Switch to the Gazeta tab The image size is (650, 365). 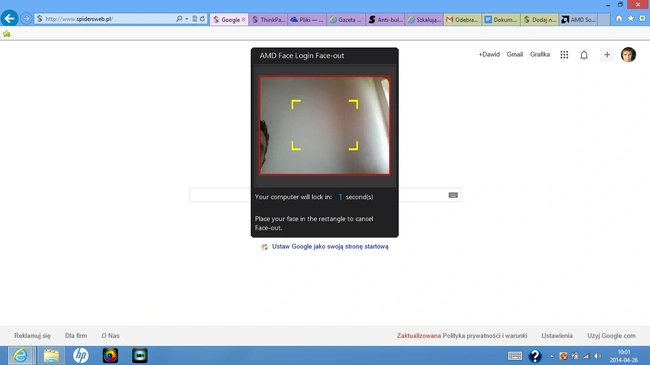coord(345,19)
